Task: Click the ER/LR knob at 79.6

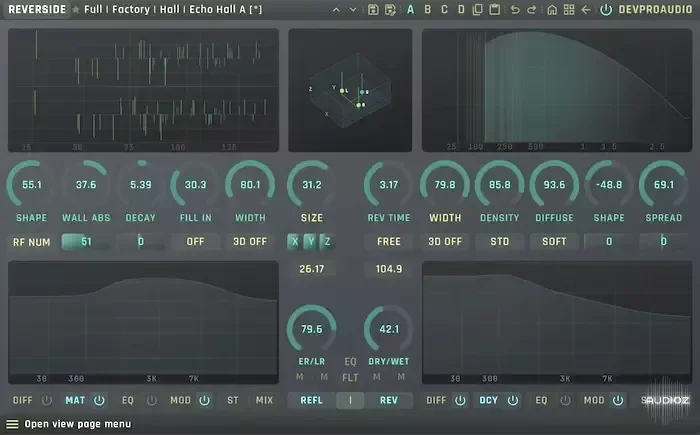Action: (x=312, y=329)
